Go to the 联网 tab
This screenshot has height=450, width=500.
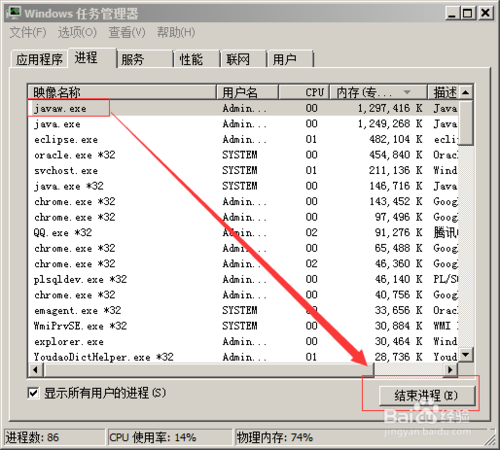pos(244,59)
